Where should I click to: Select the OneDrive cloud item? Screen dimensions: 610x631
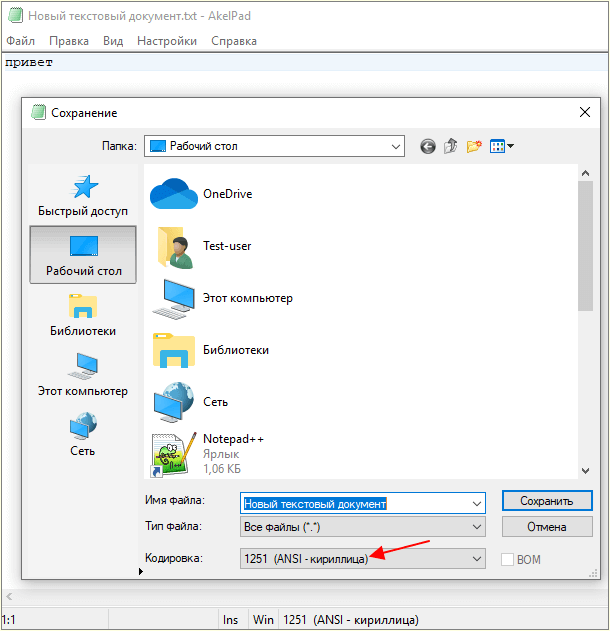coord(201,194)
